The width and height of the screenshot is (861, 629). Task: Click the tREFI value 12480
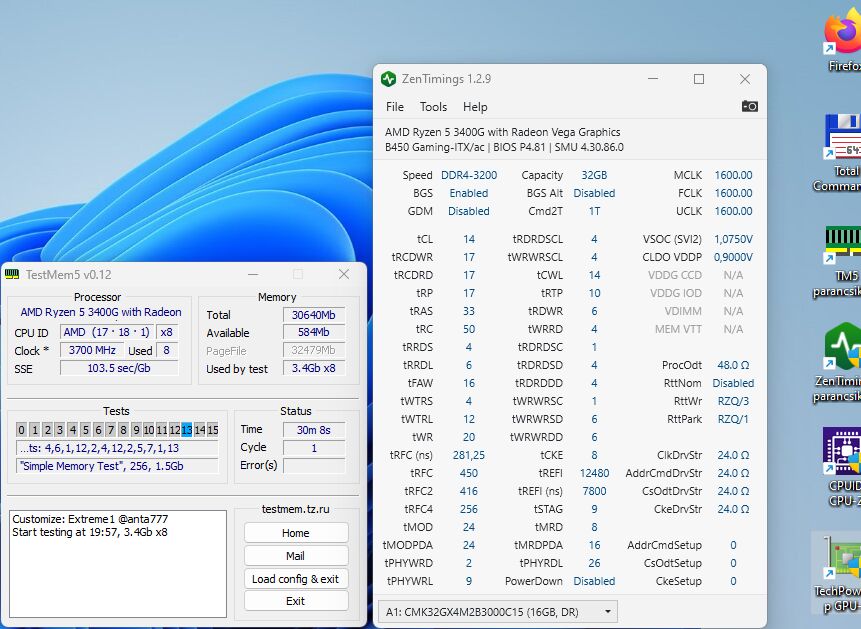click(594, 473)
